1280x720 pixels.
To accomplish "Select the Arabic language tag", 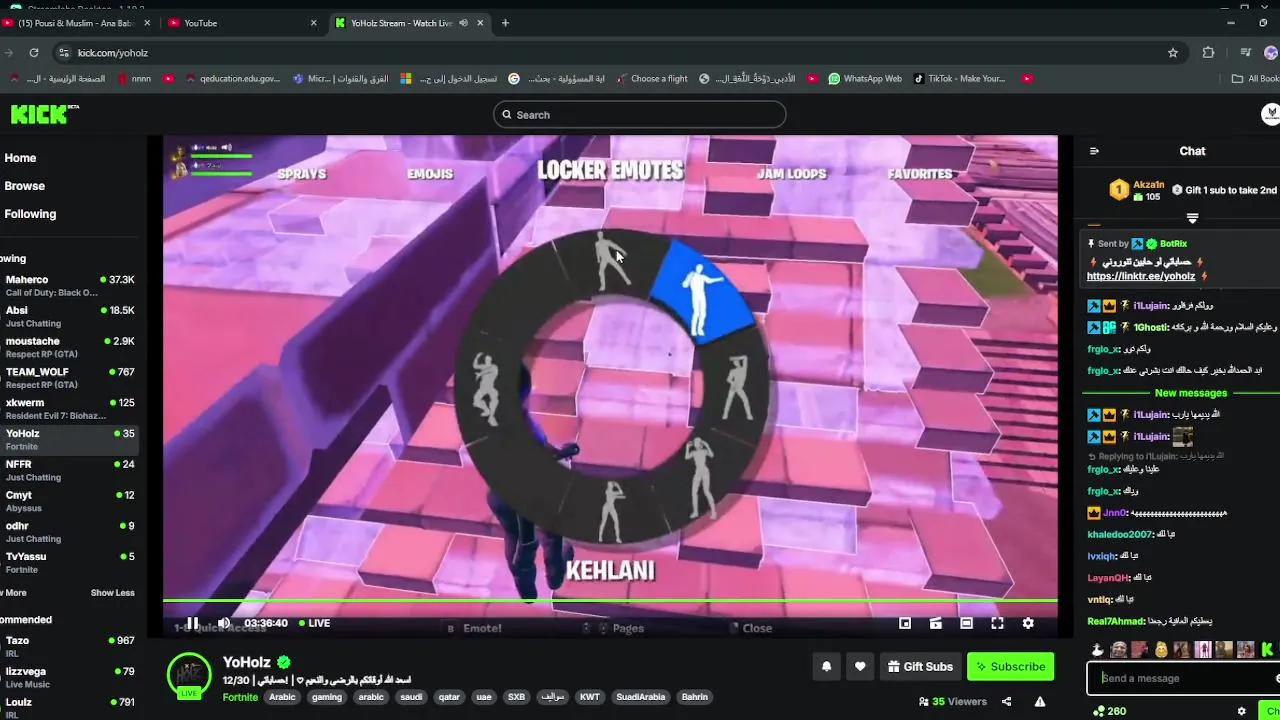I will [x=283, y=697].
